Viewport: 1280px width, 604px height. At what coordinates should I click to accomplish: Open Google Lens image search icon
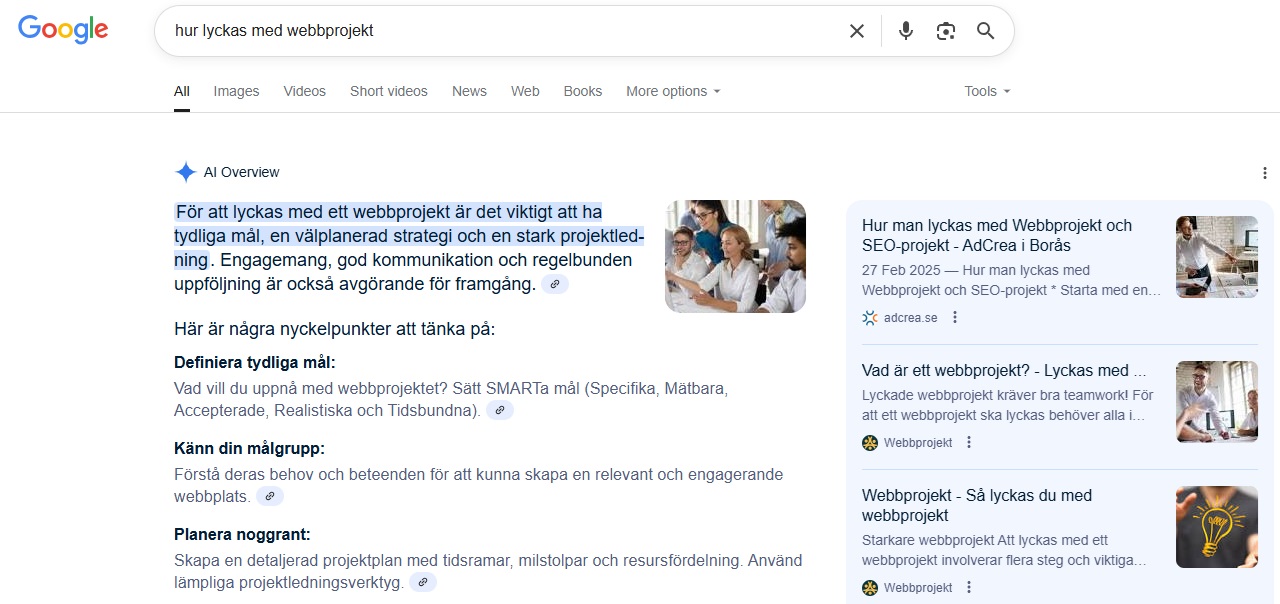(x=946, y=31)
